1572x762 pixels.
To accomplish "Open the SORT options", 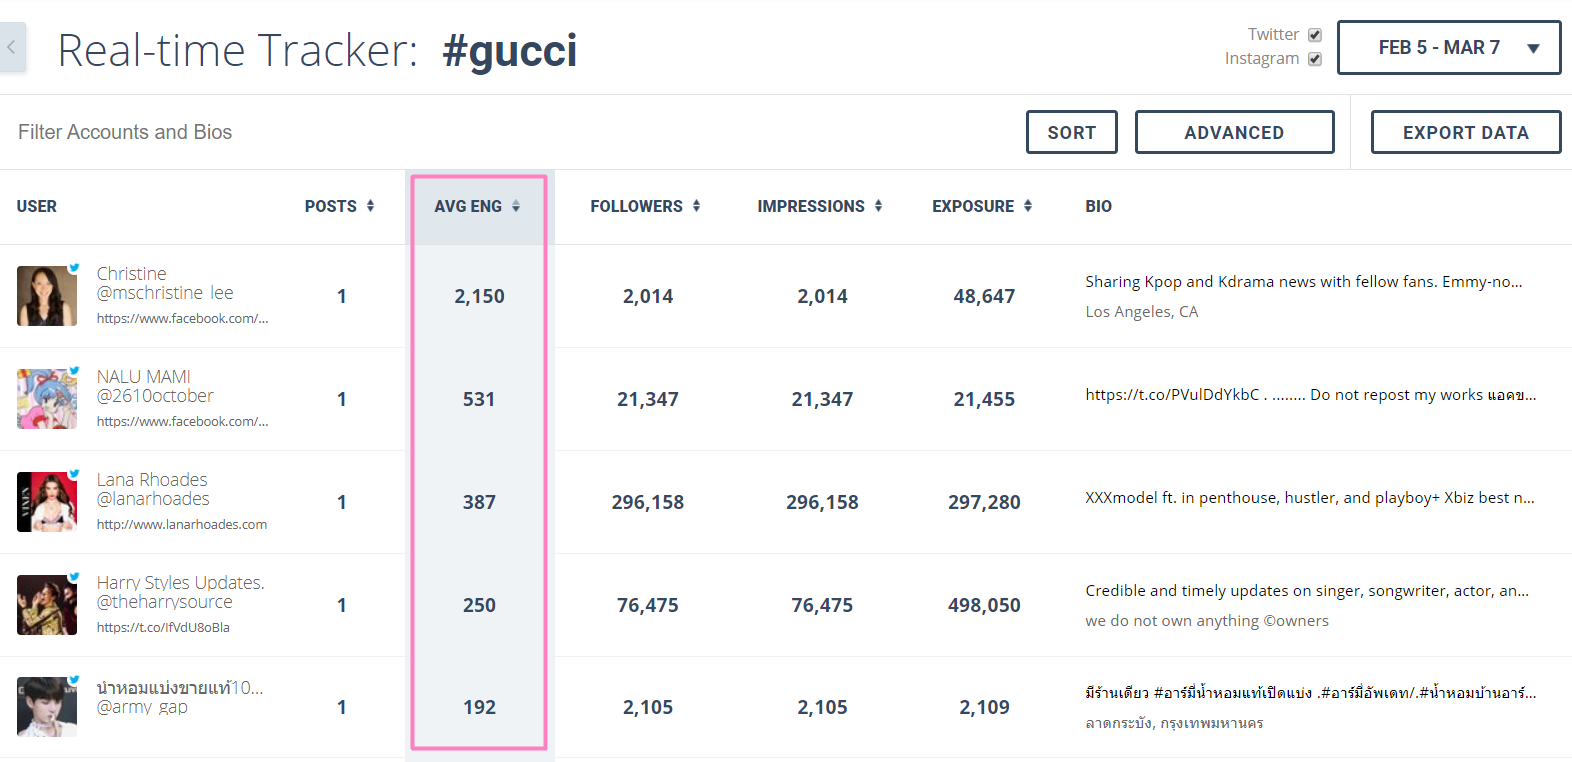I will tap(1072, 132).
